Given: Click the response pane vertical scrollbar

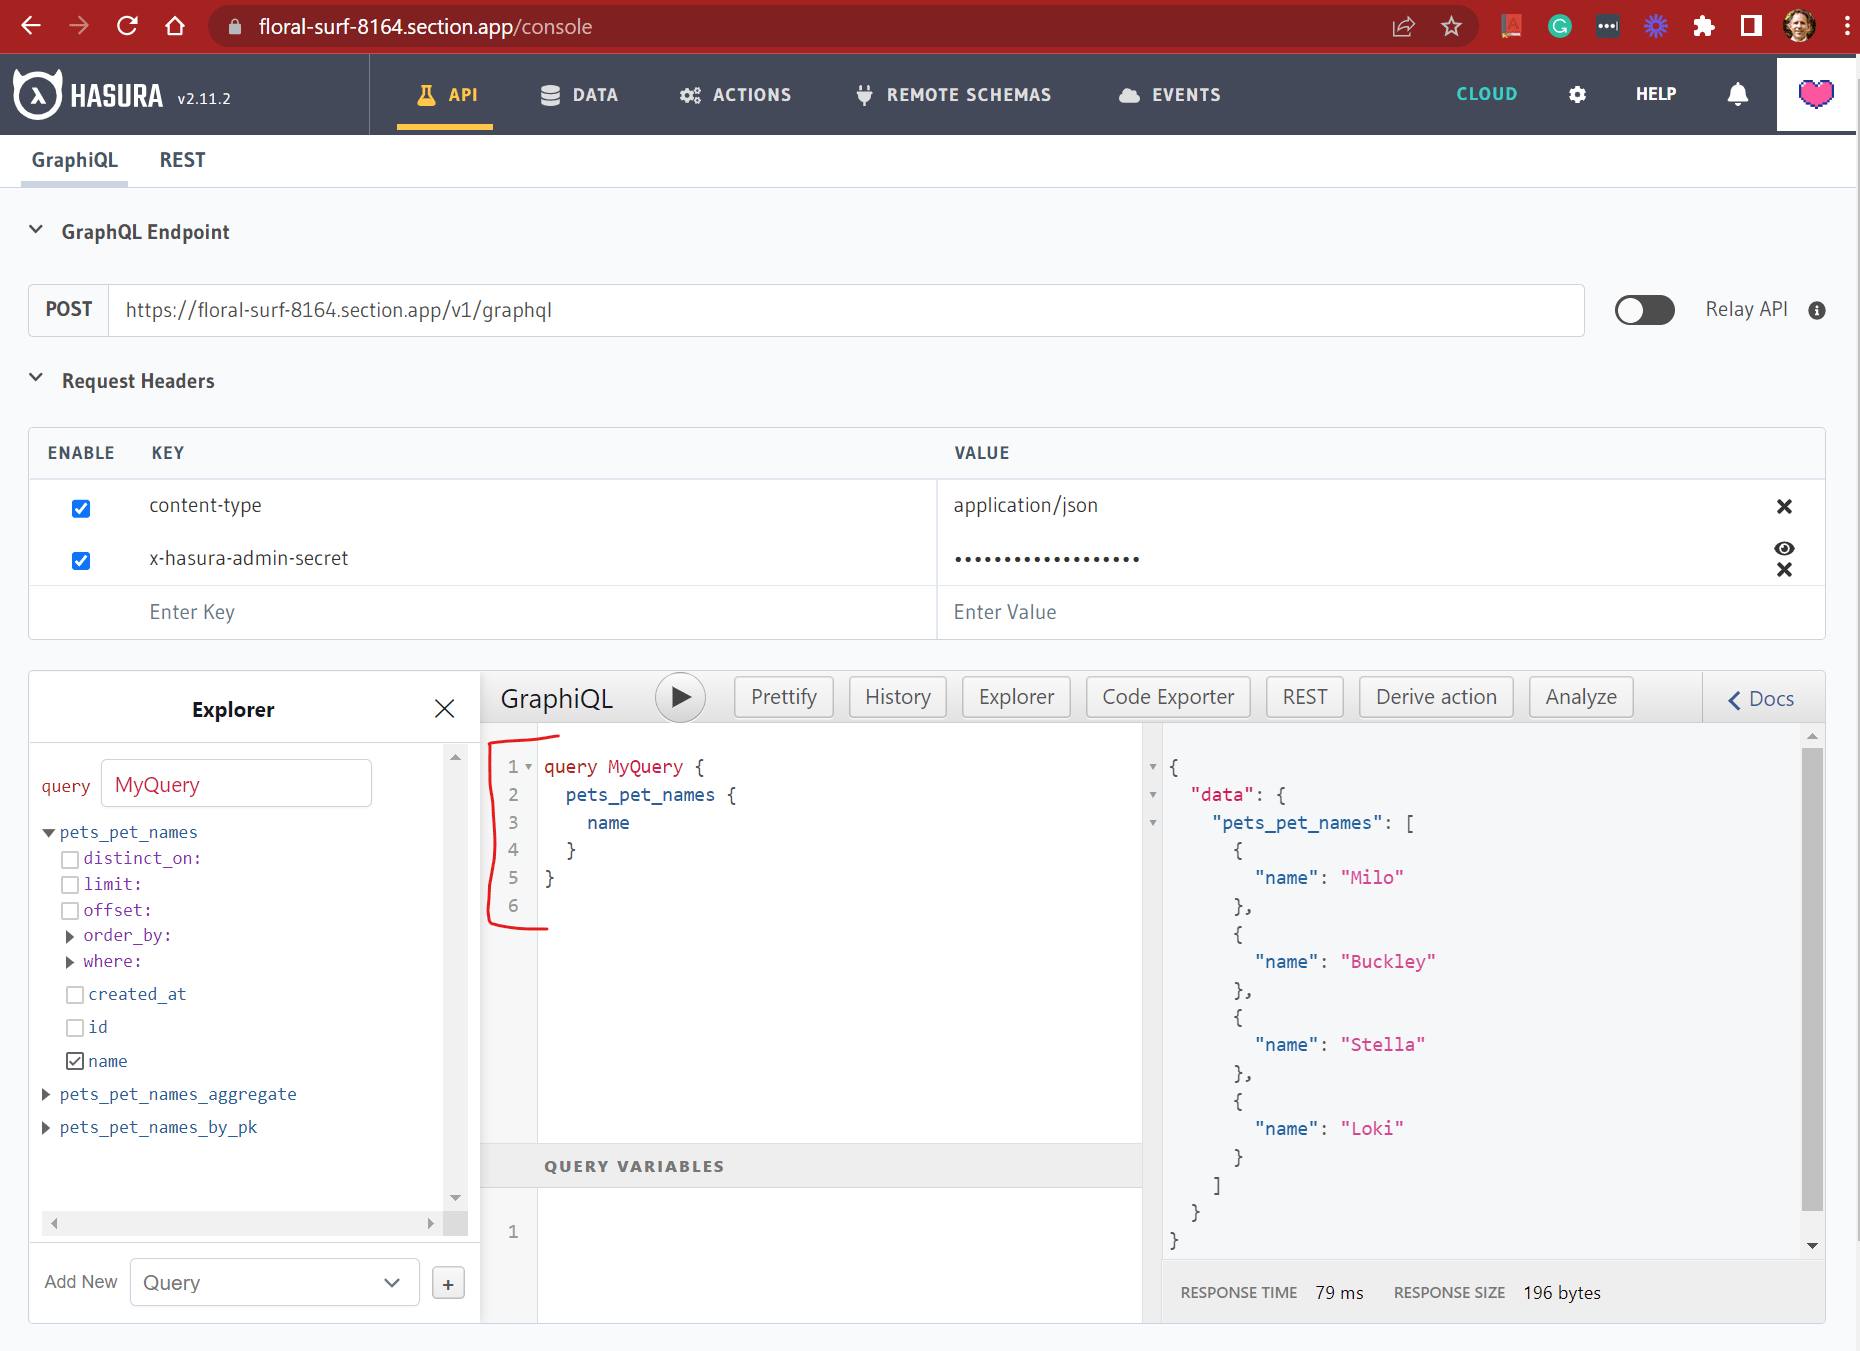Looking at the screenshot, I should click(x=1812, y=979).
